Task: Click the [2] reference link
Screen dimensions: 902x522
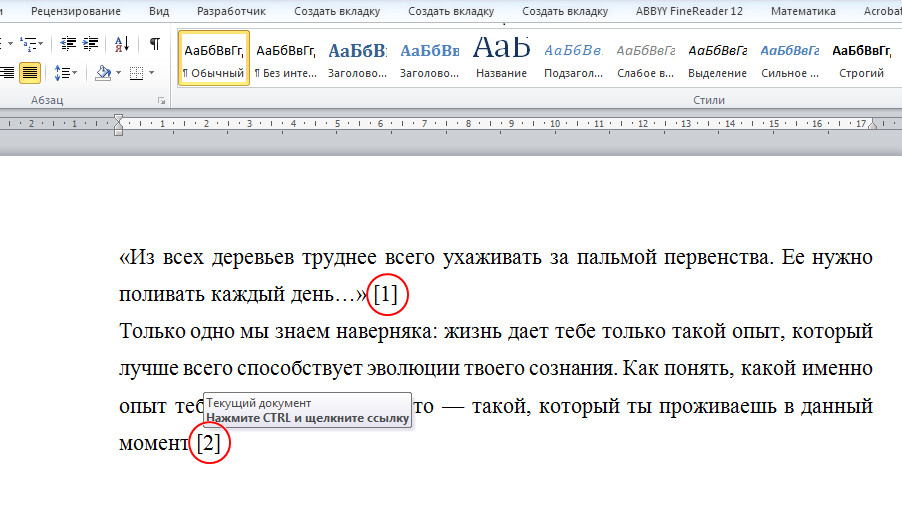Action: pos(208,443)
